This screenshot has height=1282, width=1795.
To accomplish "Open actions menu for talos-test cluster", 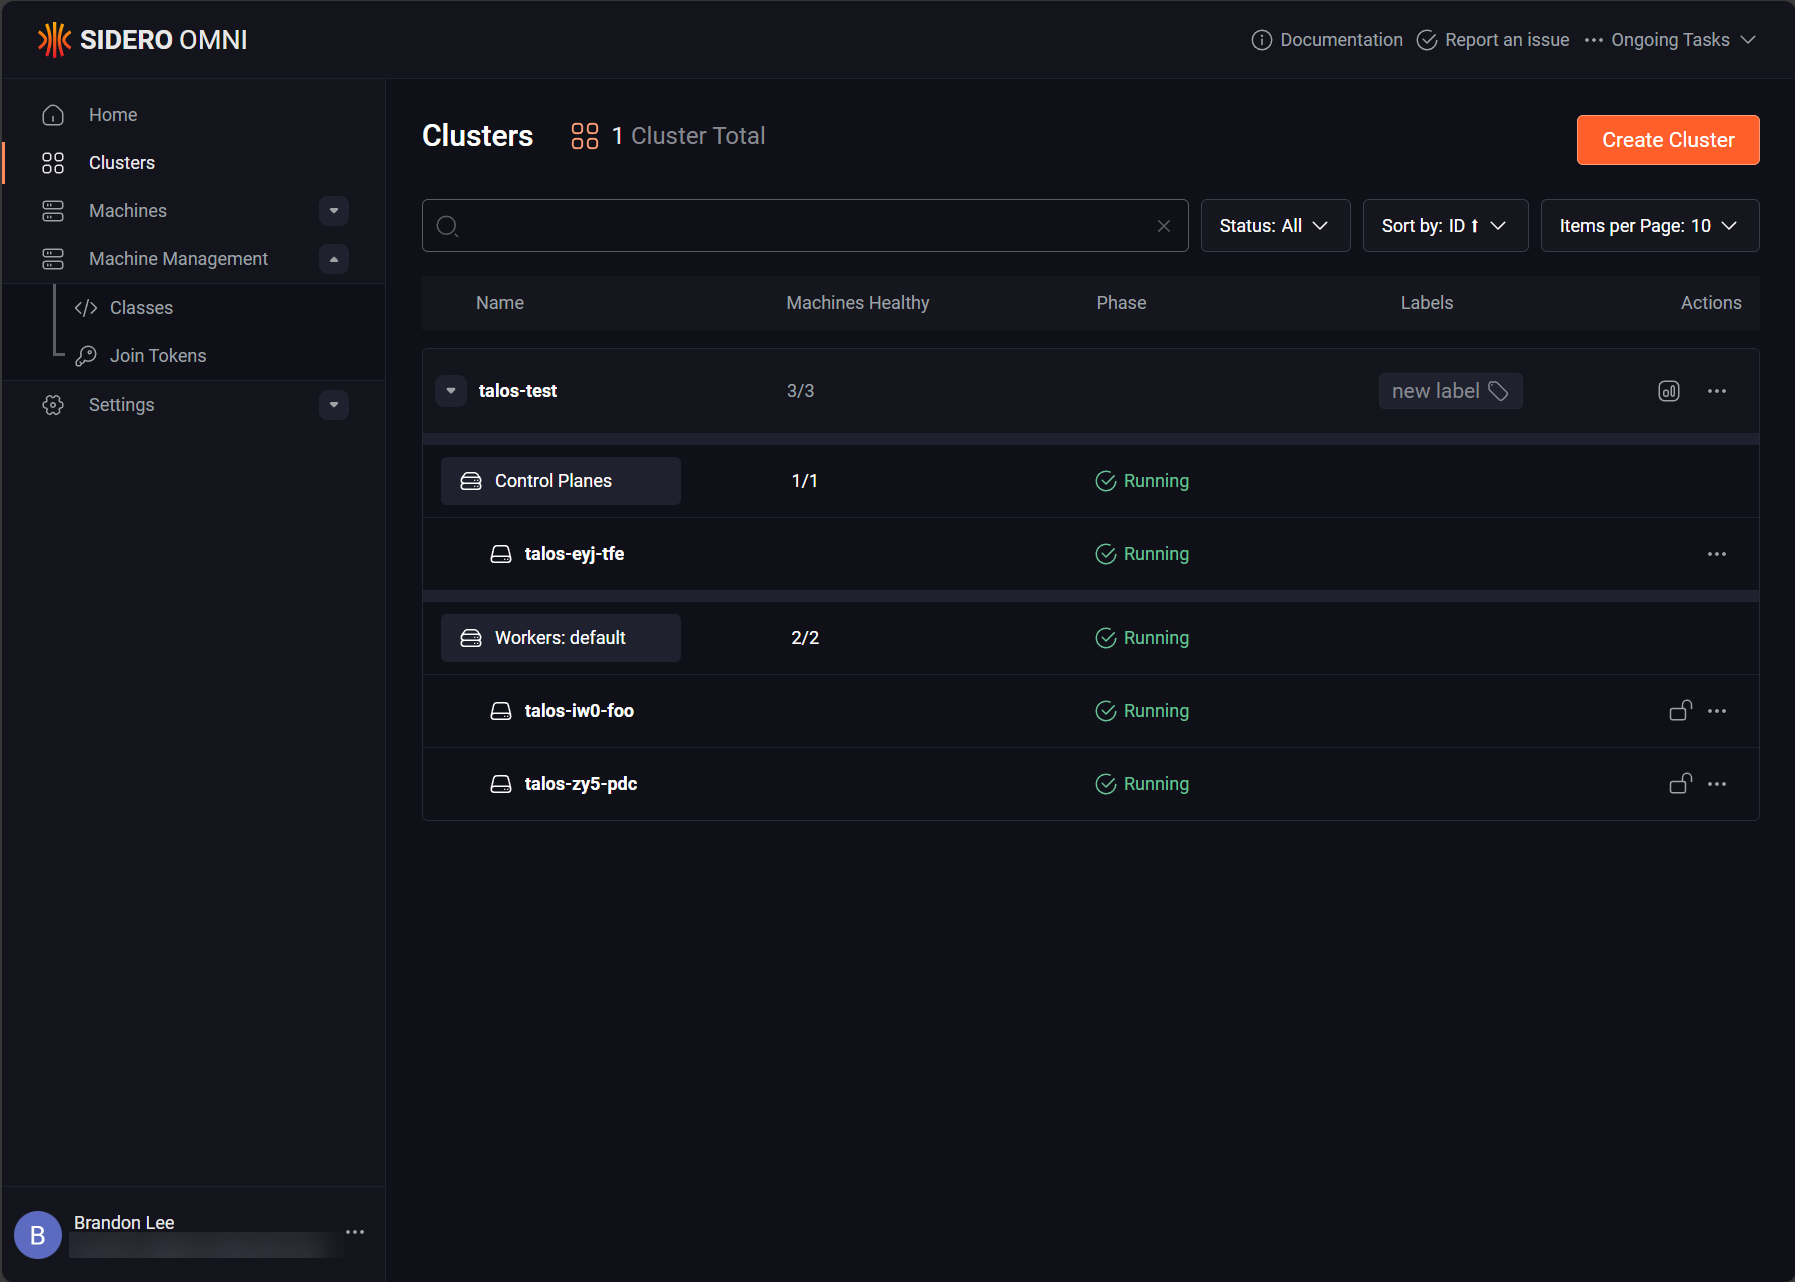I will (1717, 391).
